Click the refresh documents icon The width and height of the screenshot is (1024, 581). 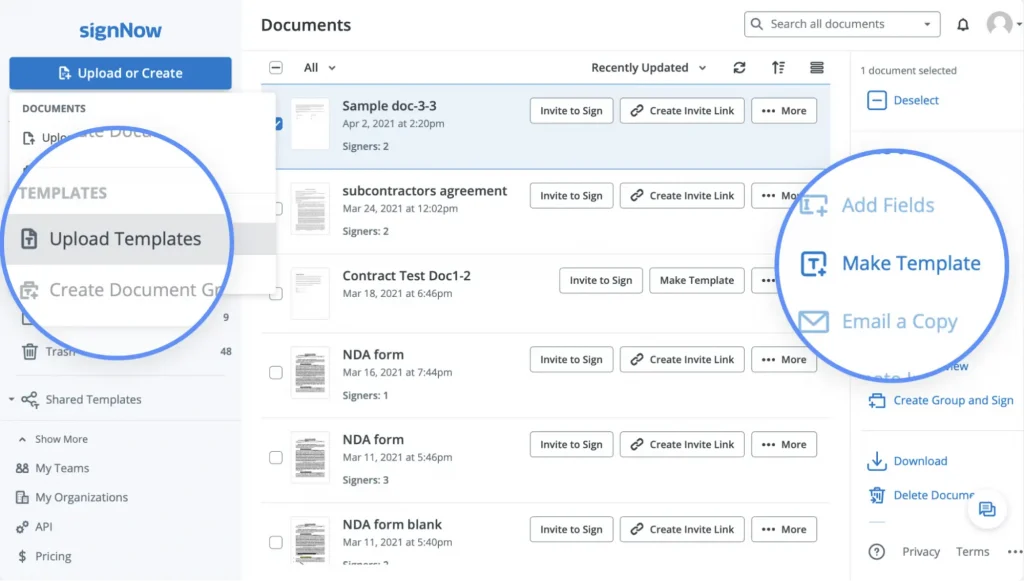point(739,68)
